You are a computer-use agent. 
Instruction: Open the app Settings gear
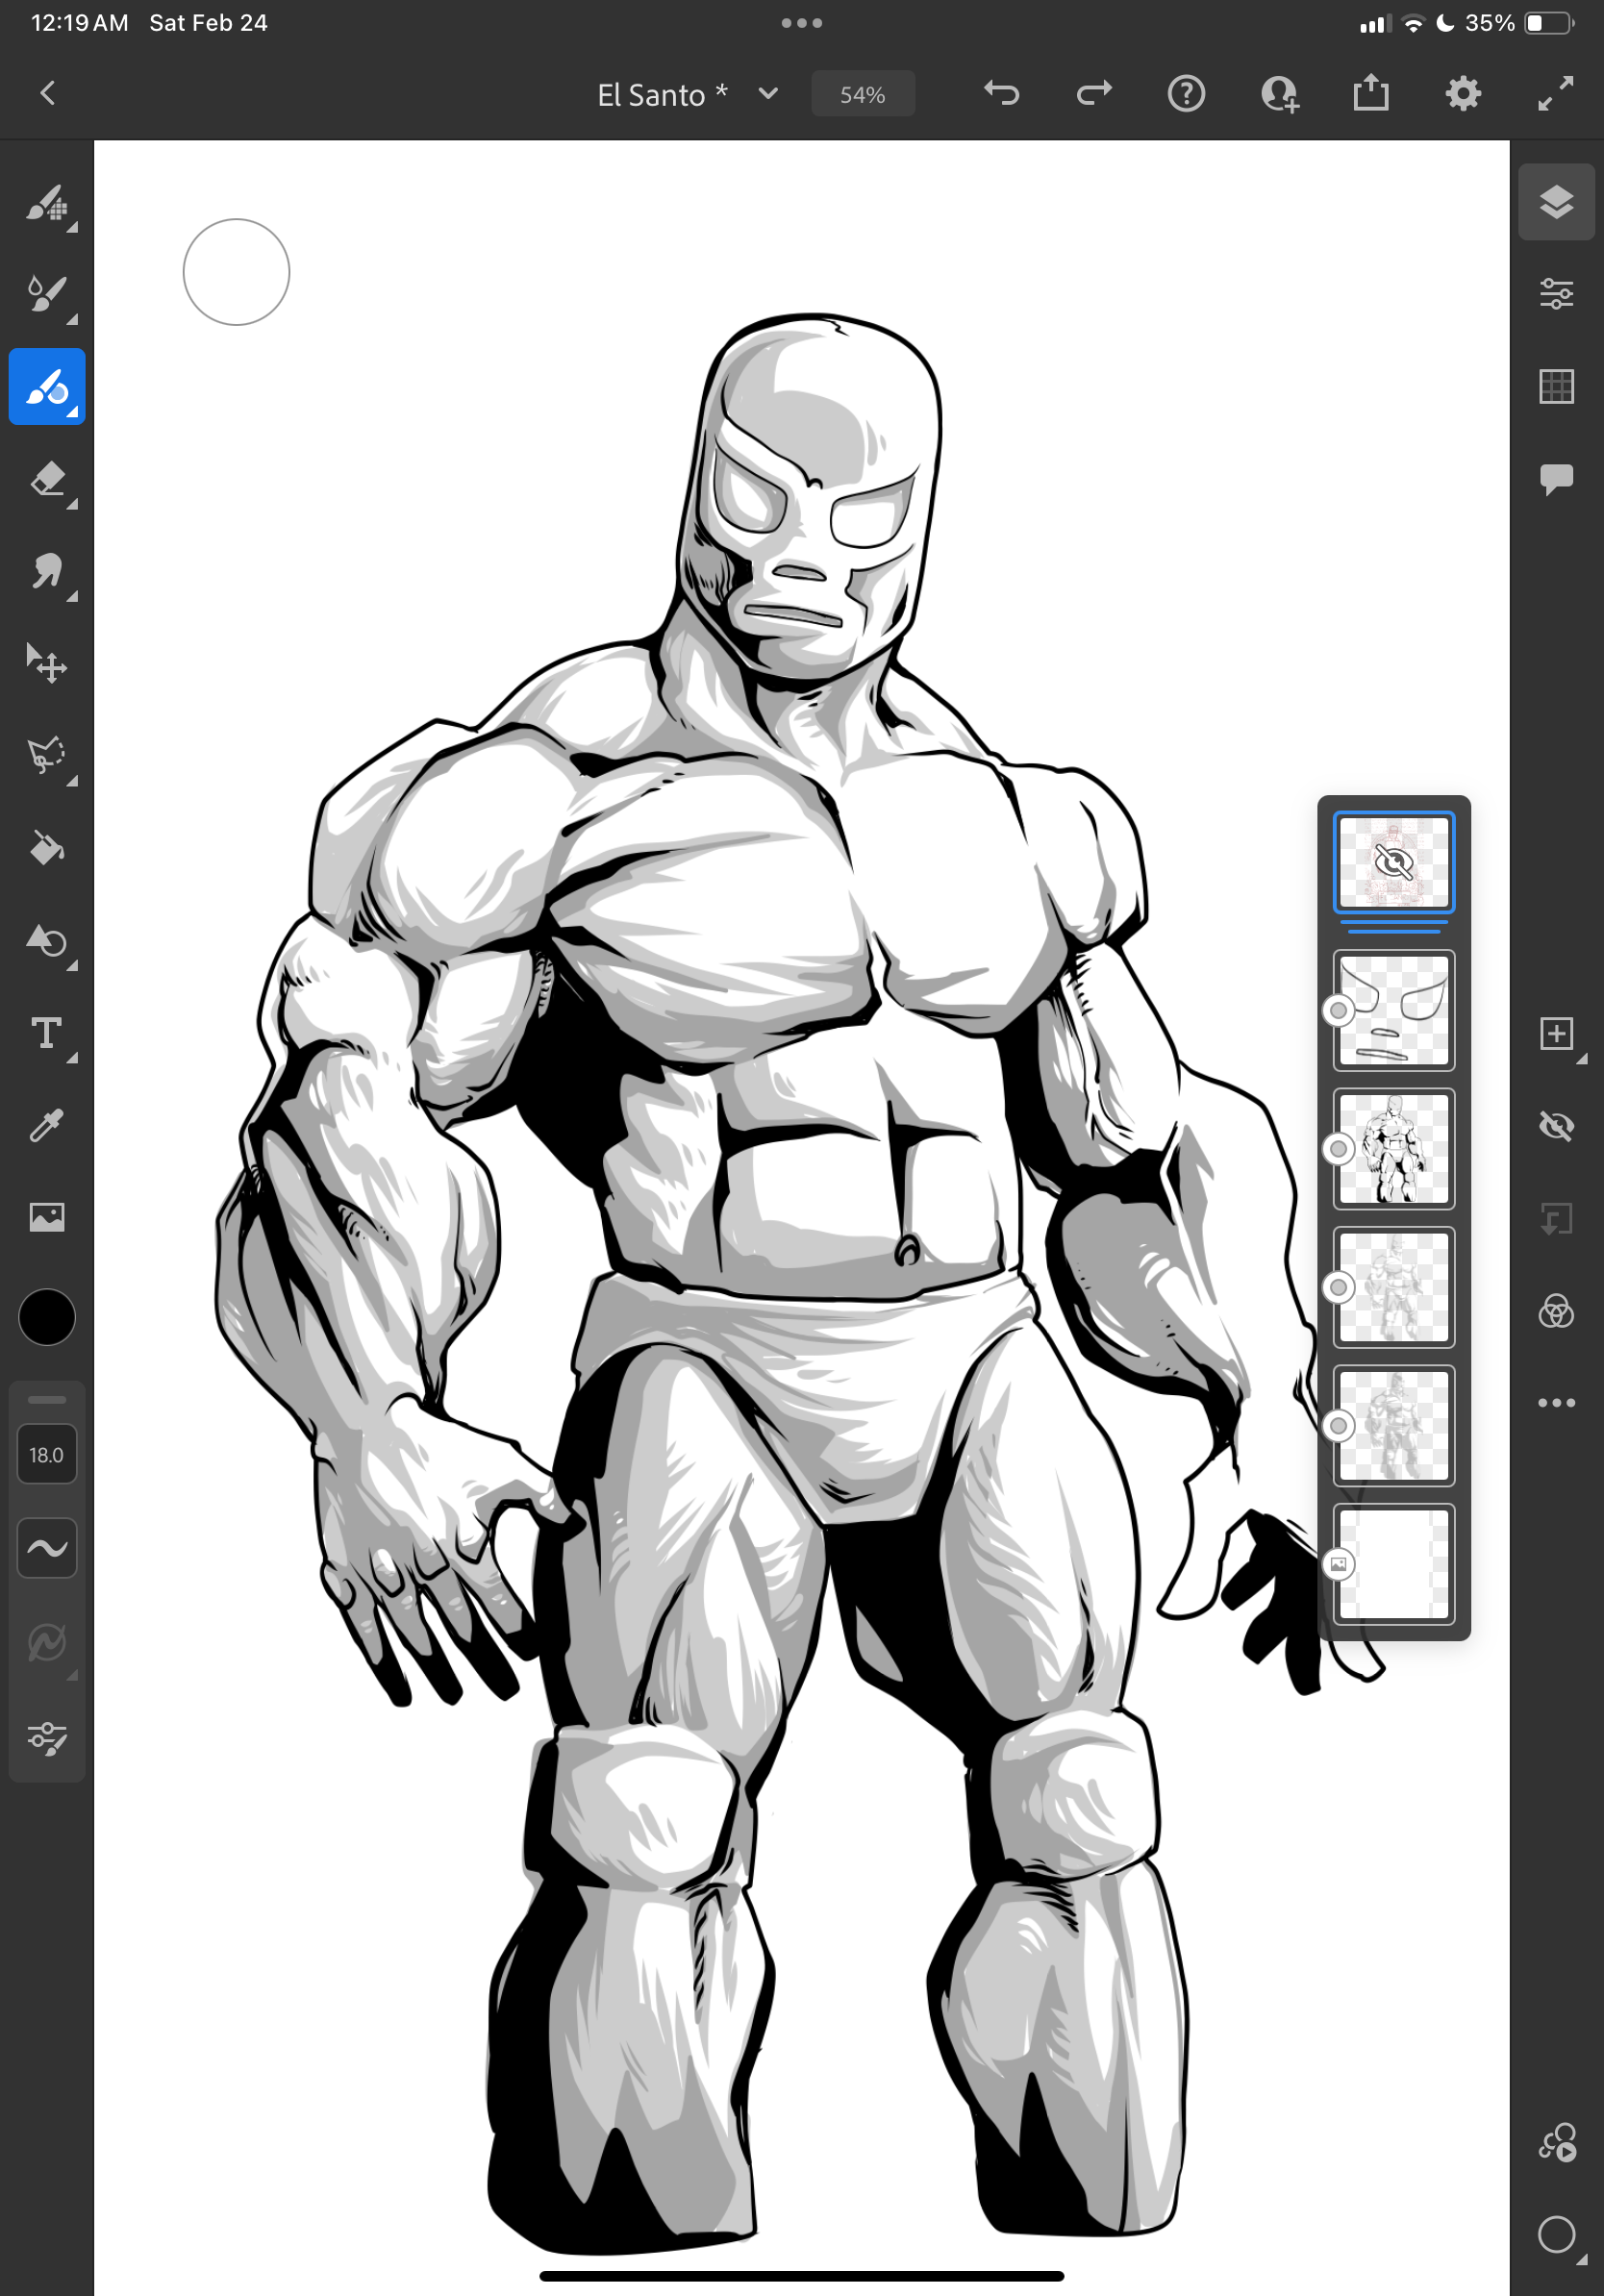[1463, 94]
